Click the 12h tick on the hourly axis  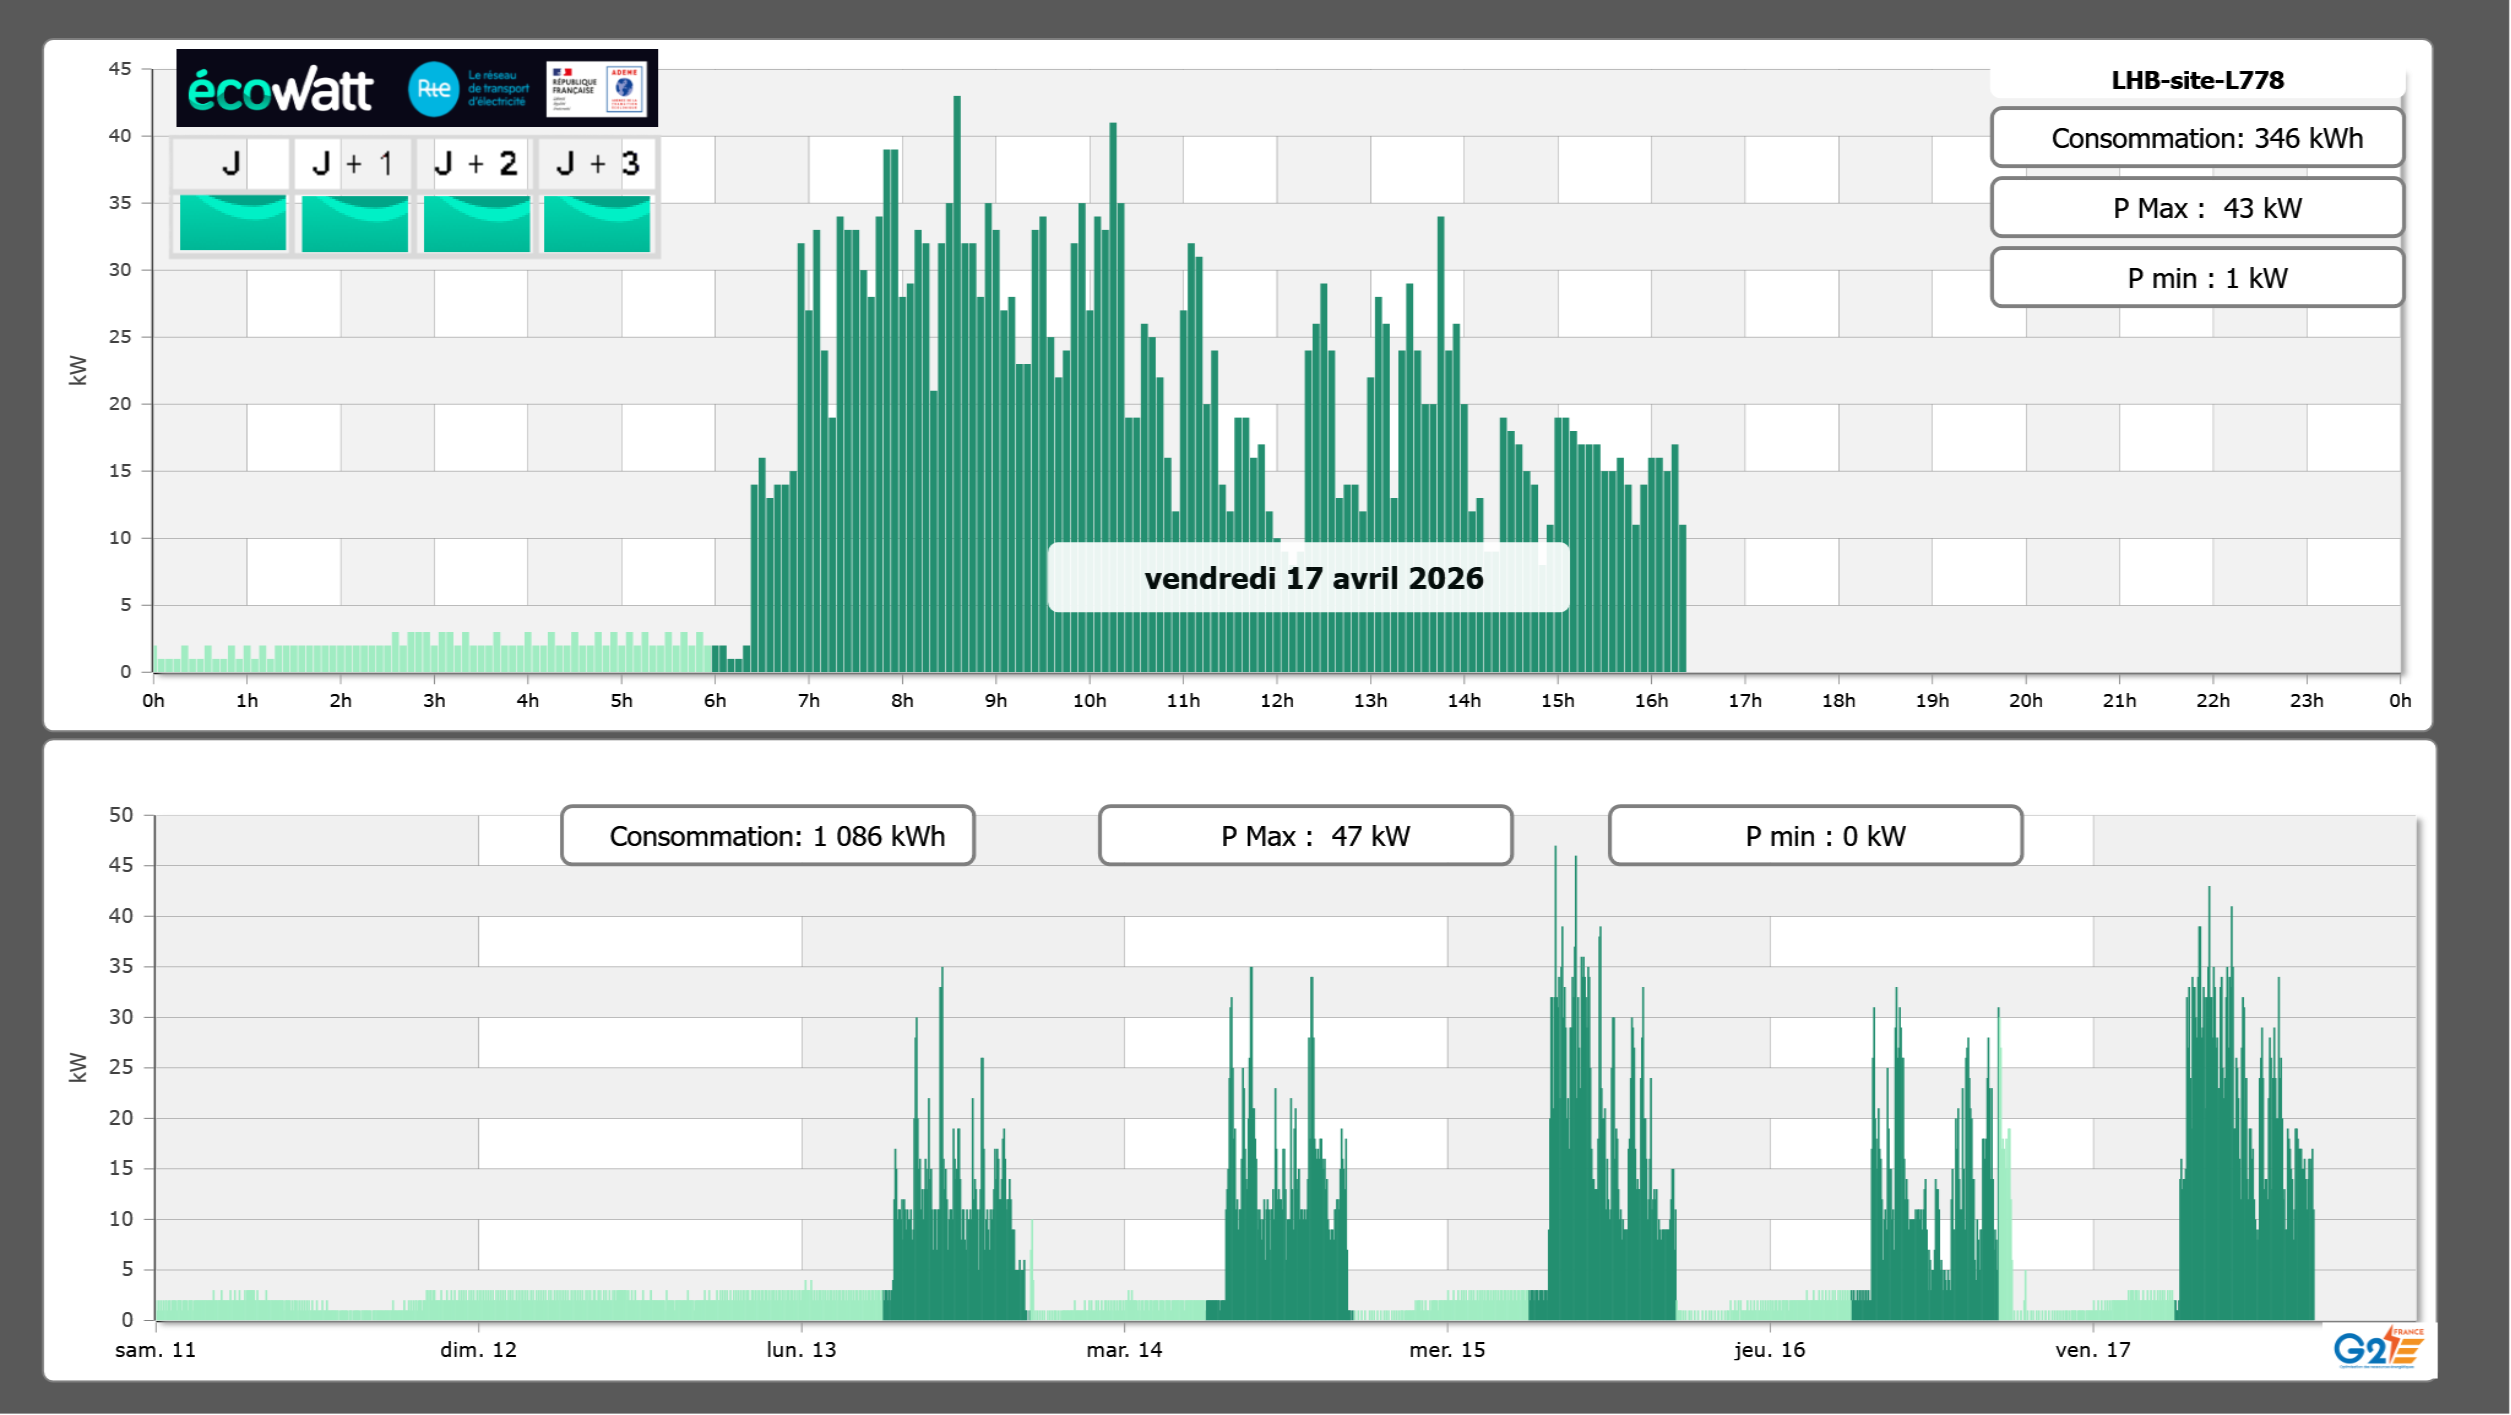1277,701
